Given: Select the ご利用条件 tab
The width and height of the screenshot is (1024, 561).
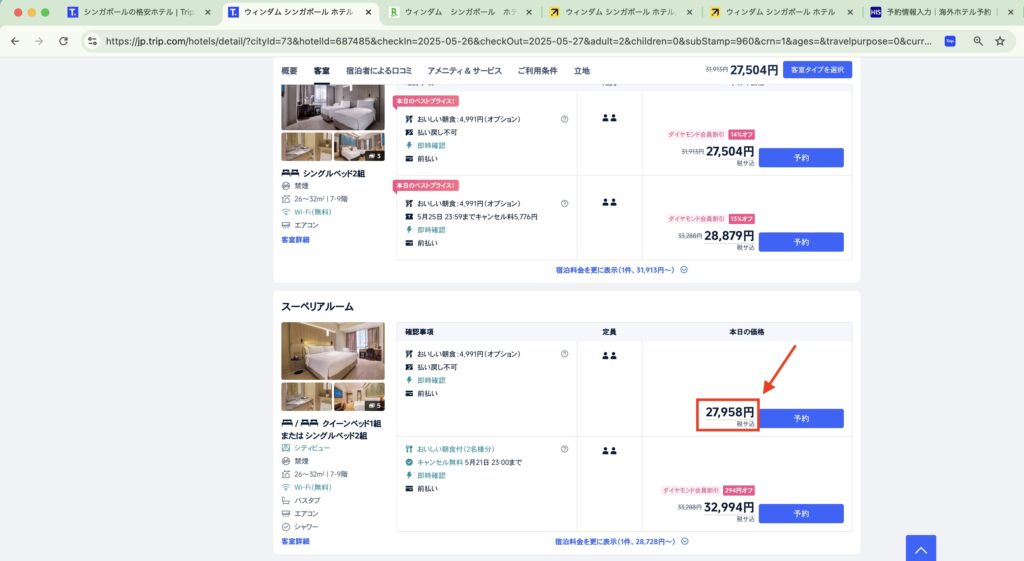Looking at the screenshot, I should click(x=537, y=71).
